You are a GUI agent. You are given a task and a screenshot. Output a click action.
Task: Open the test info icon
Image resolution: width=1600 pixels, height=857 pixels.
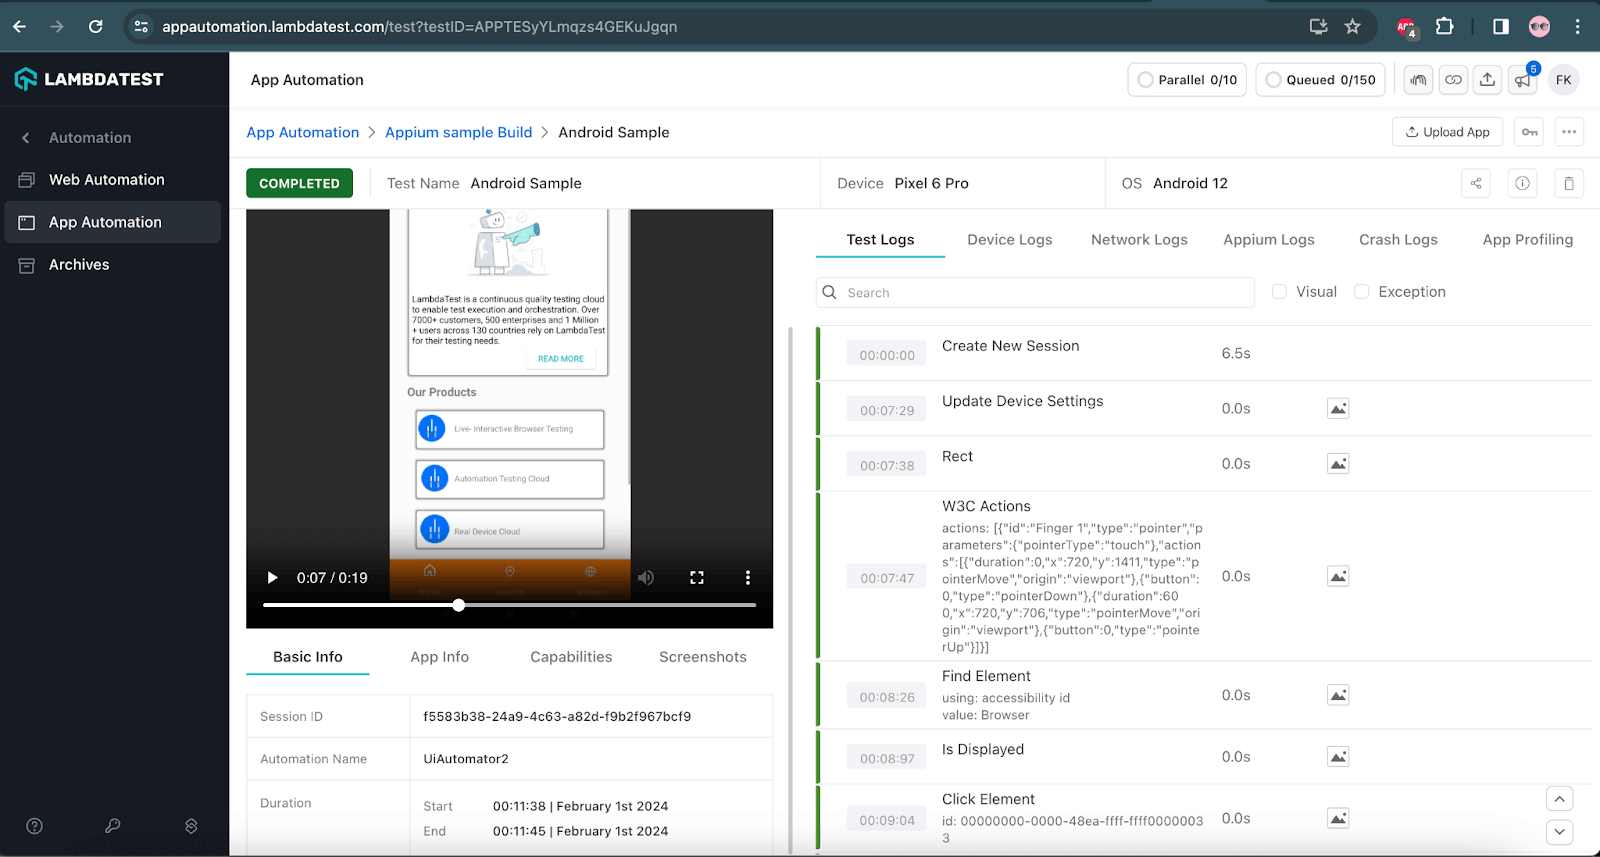click(x=1522, y=183)
